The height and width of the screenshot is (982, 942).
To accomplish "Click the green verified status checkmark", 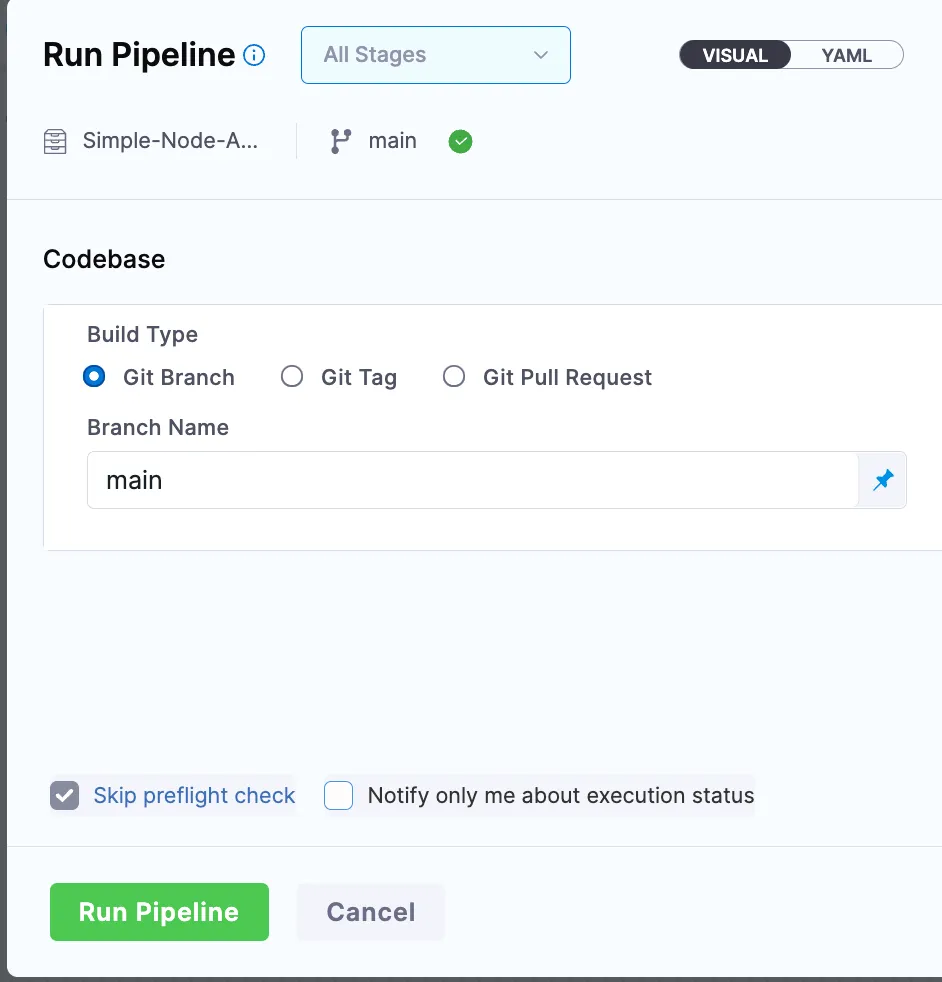I will pos(460,141).
